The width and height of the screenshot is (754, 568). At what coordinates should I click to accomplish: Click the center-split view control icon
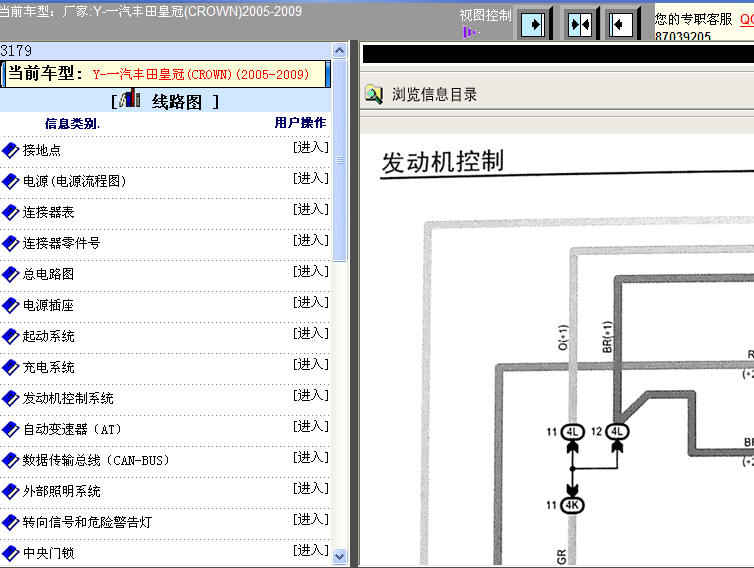coord(579,24)
